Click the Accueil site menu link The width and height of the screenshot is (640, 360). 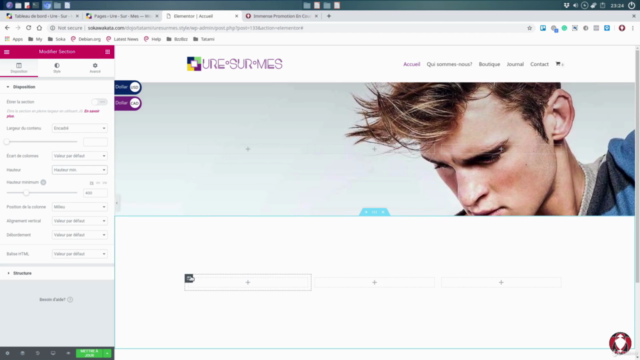(411, 64)
